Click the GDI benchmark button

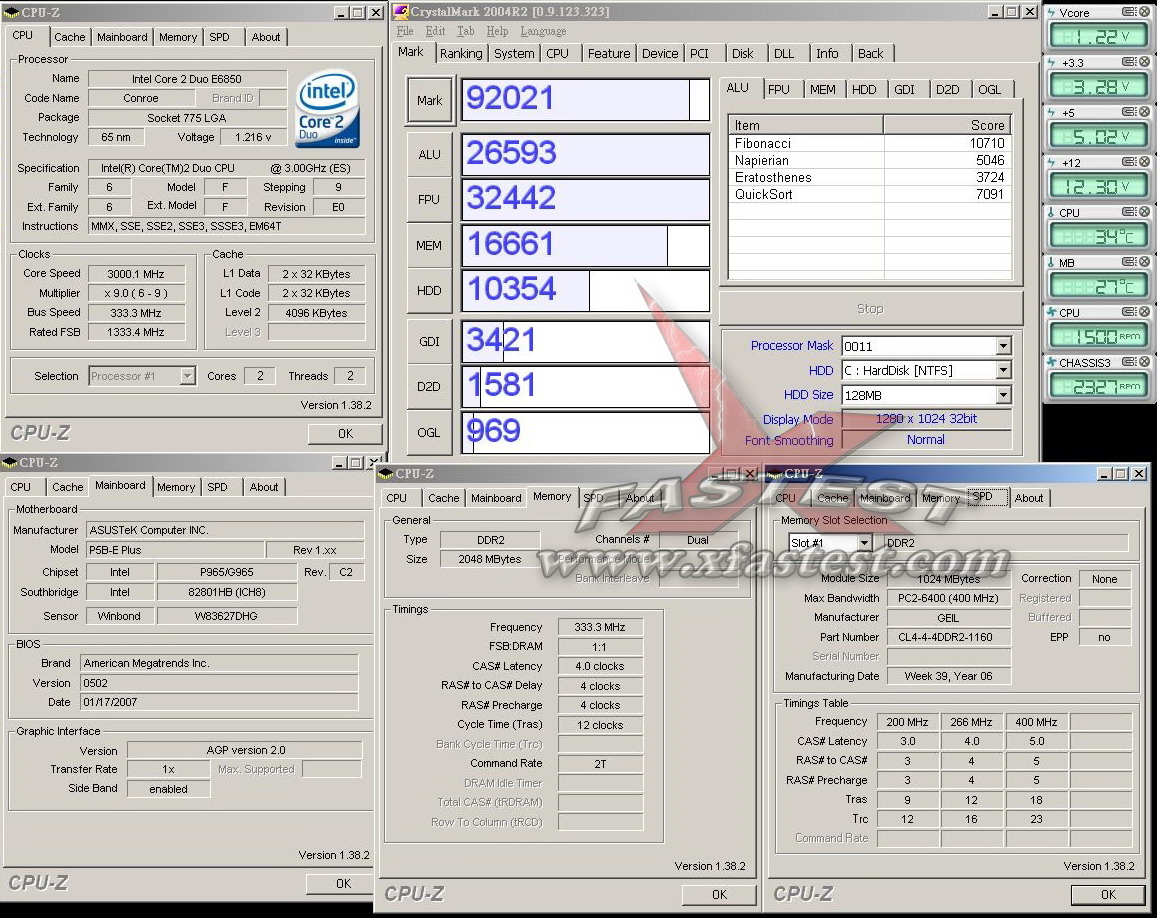tap(429, 341)
